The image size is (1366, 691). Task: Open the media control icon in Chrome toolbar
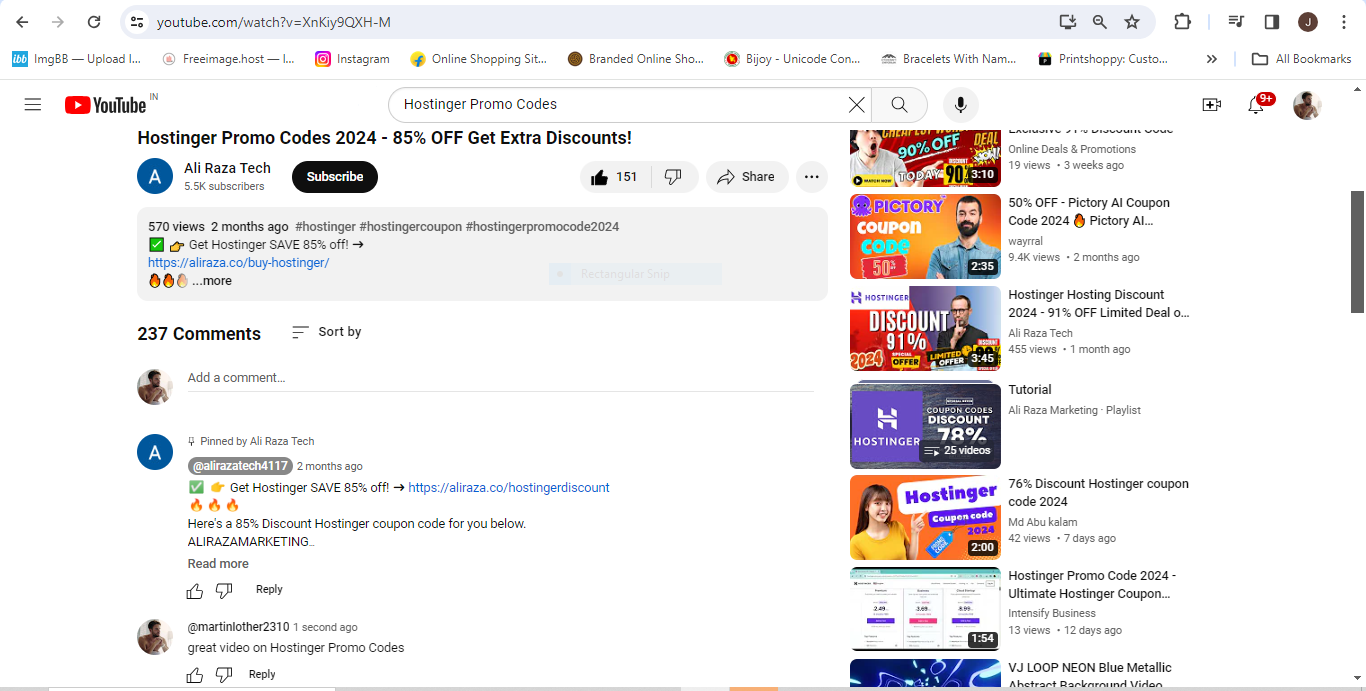[1237, 22]
